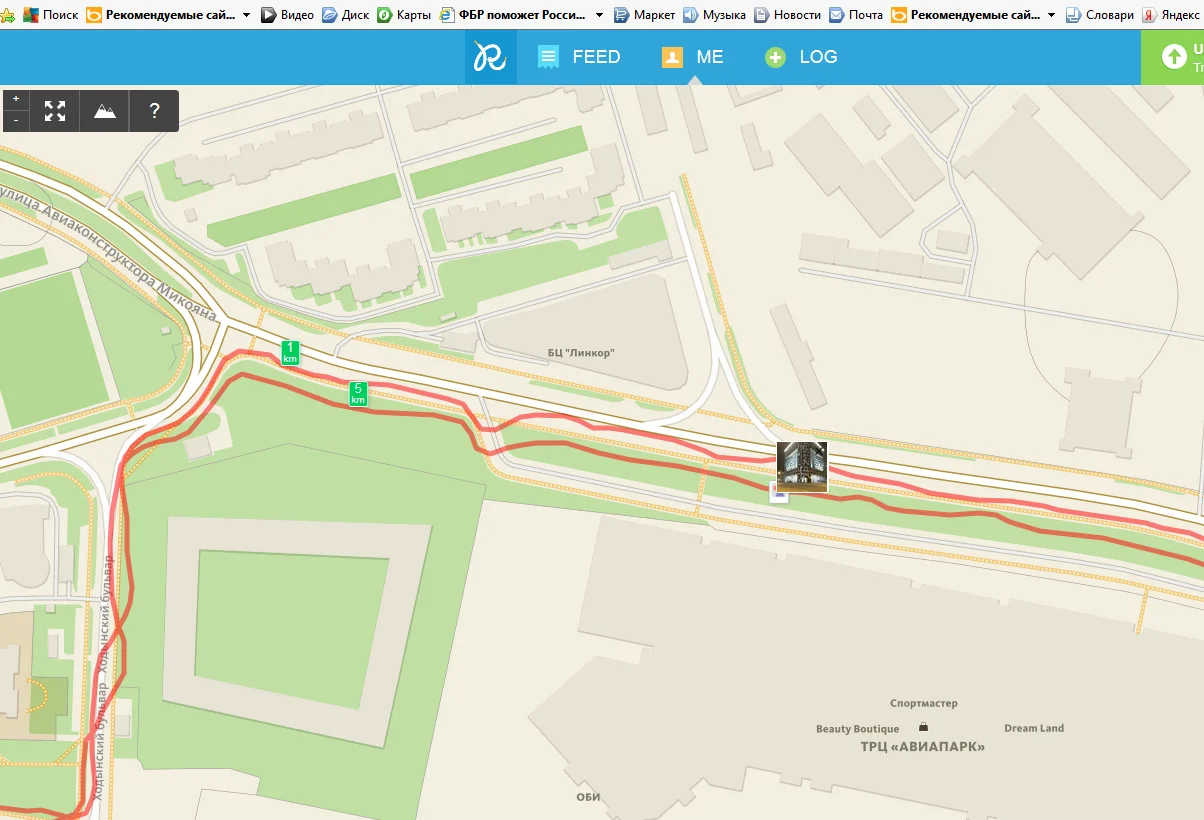Open the Маркет bookmark

click(x=645, y=15)
